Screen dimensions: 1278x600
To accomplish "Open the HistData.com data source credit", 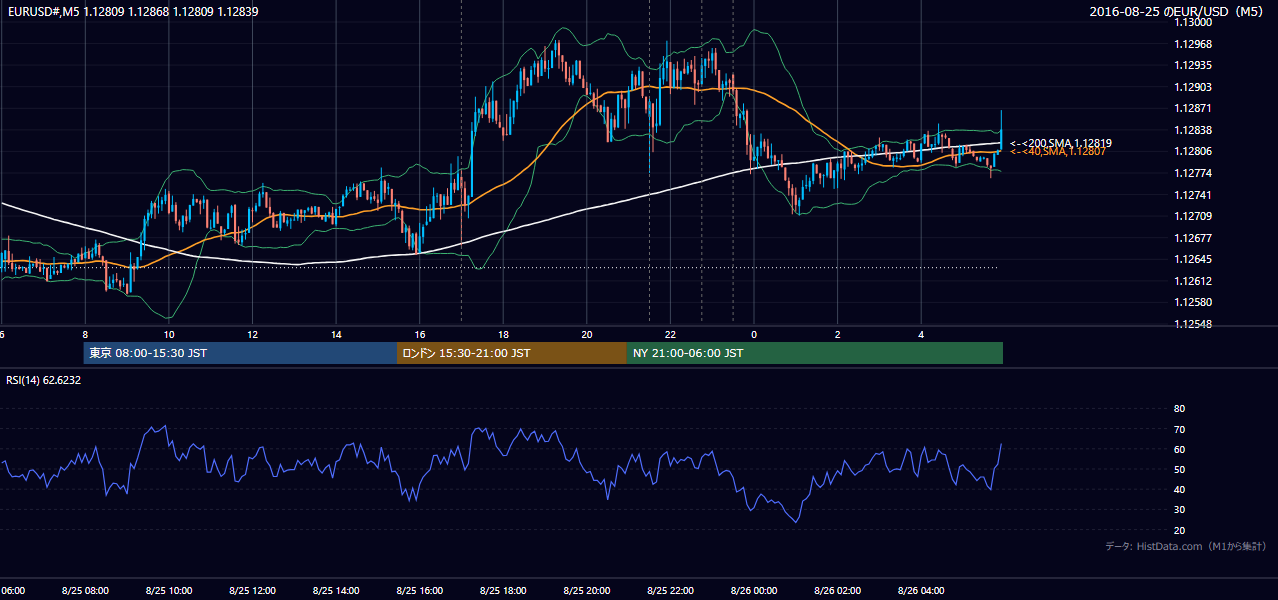I will click(1186, 546).
